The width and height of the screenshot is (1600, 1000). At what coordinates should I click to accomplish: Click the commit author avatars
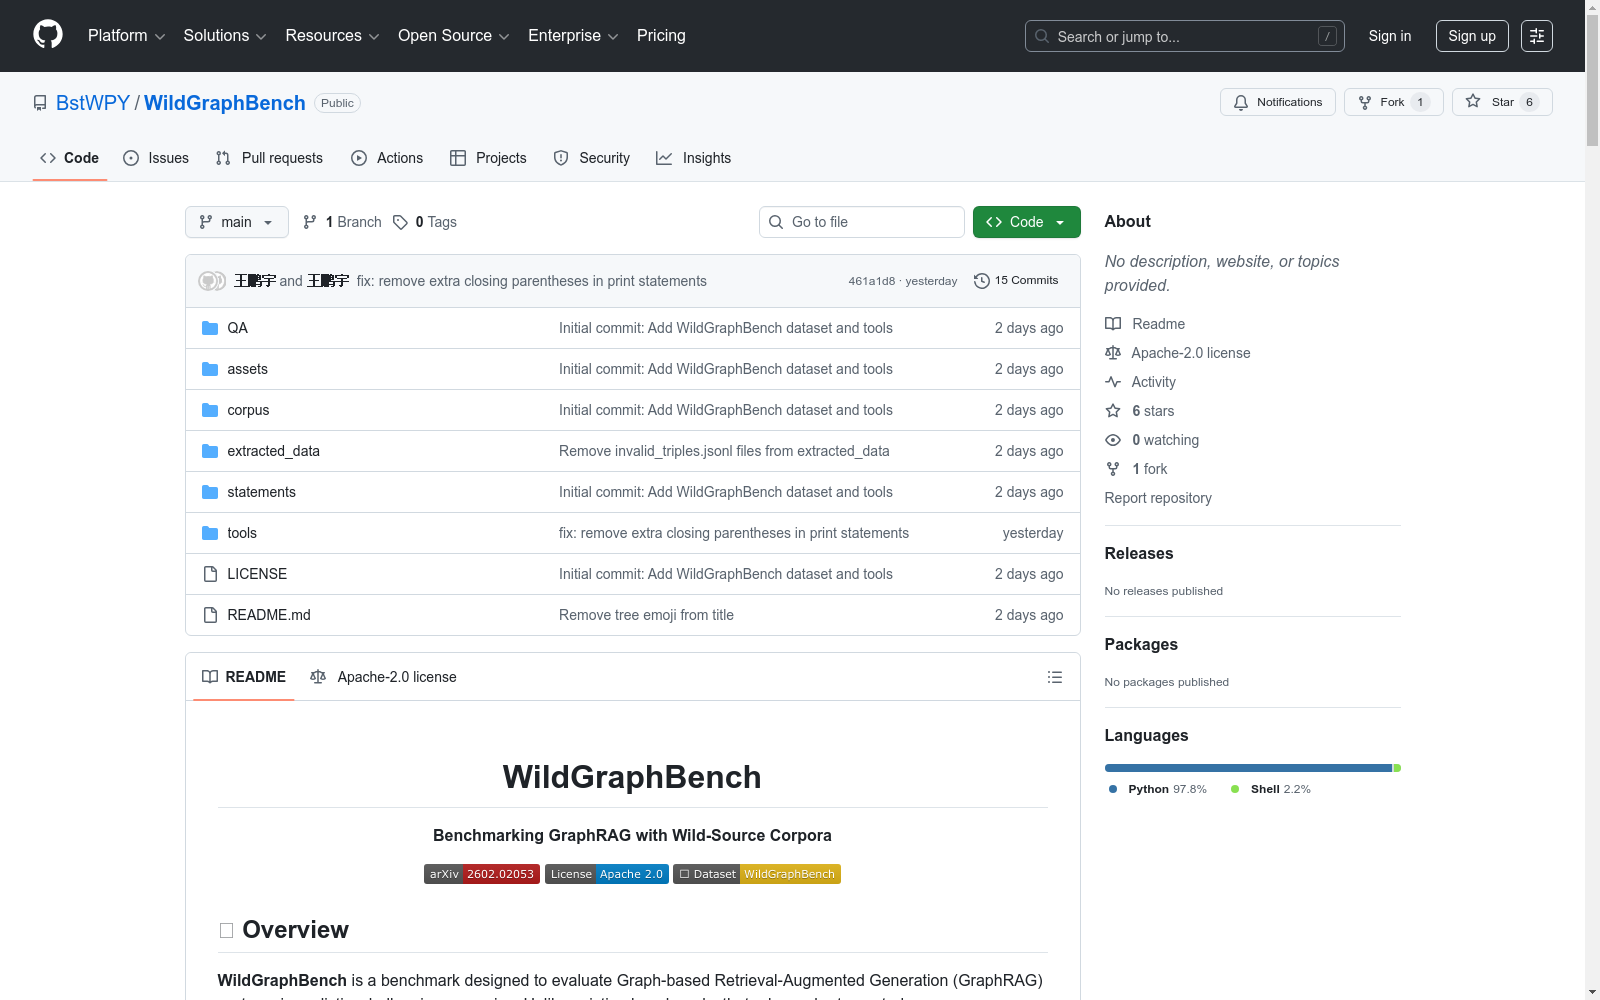point(212,281)
